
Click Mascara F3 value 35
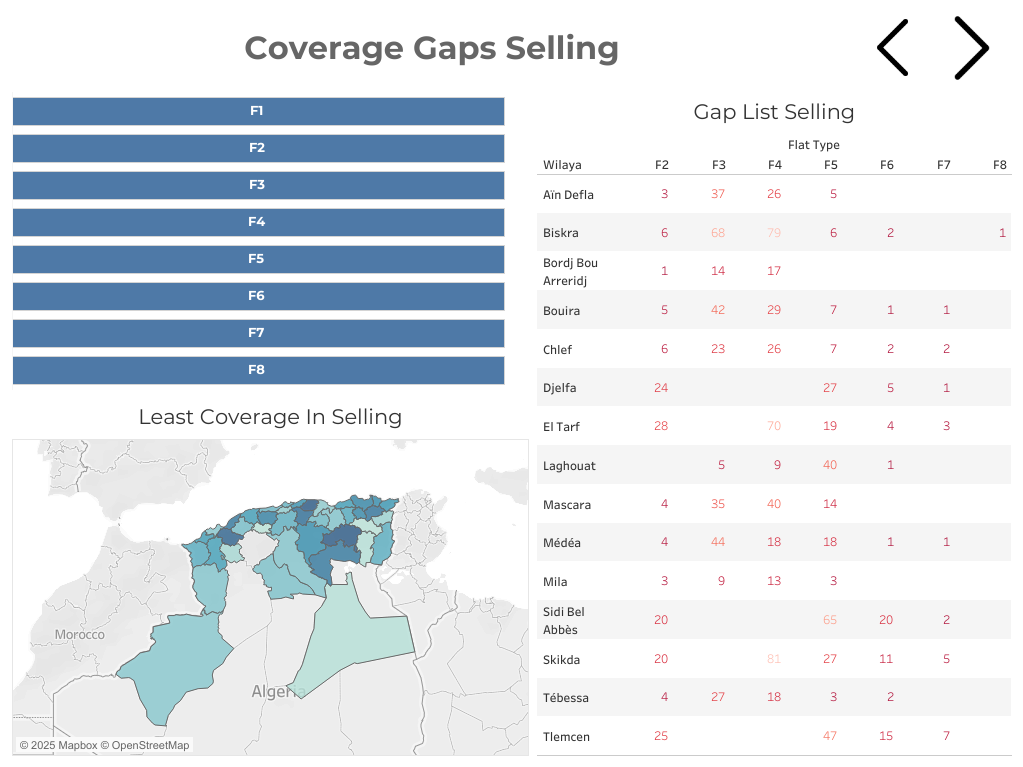click(718, 504)
